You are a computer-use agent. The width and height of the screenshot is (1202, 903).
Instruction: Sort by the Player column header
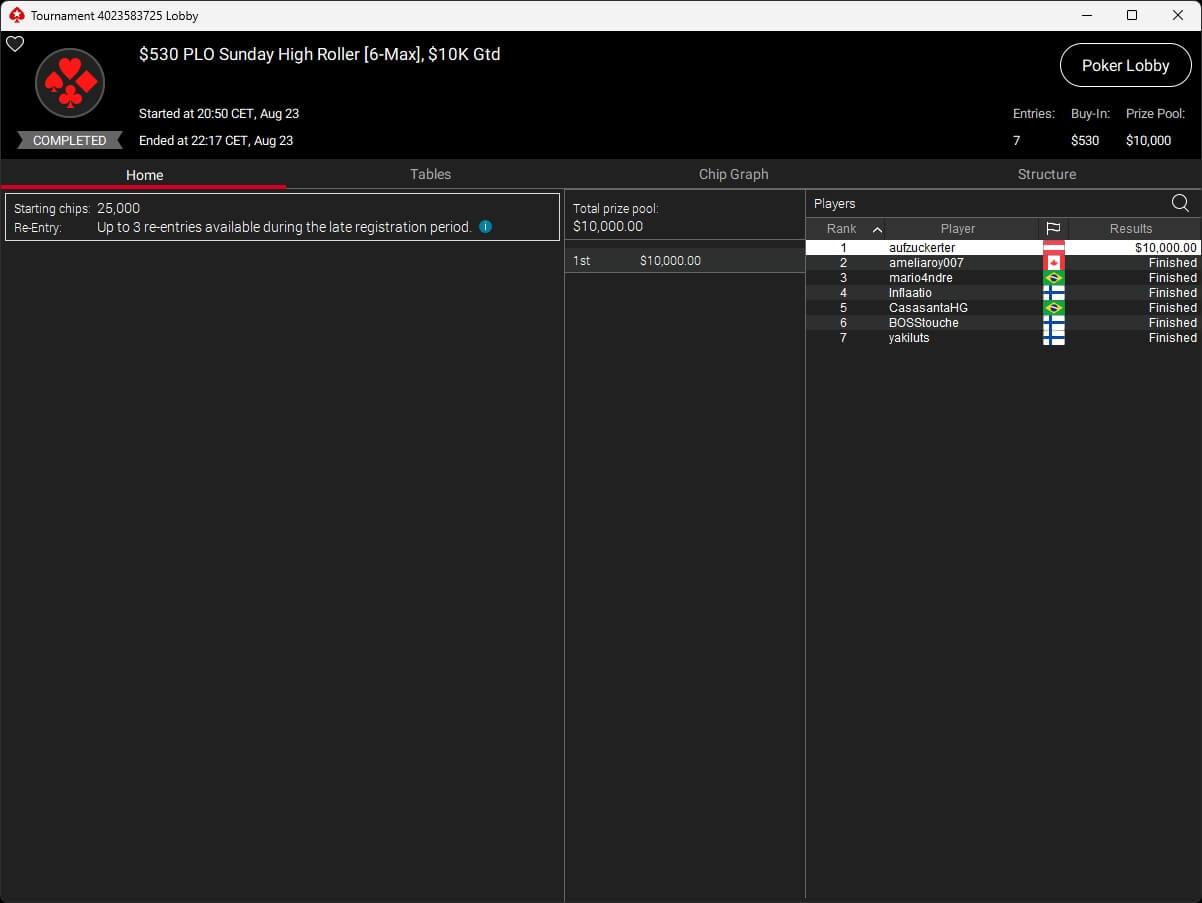[x=957, y=228]
